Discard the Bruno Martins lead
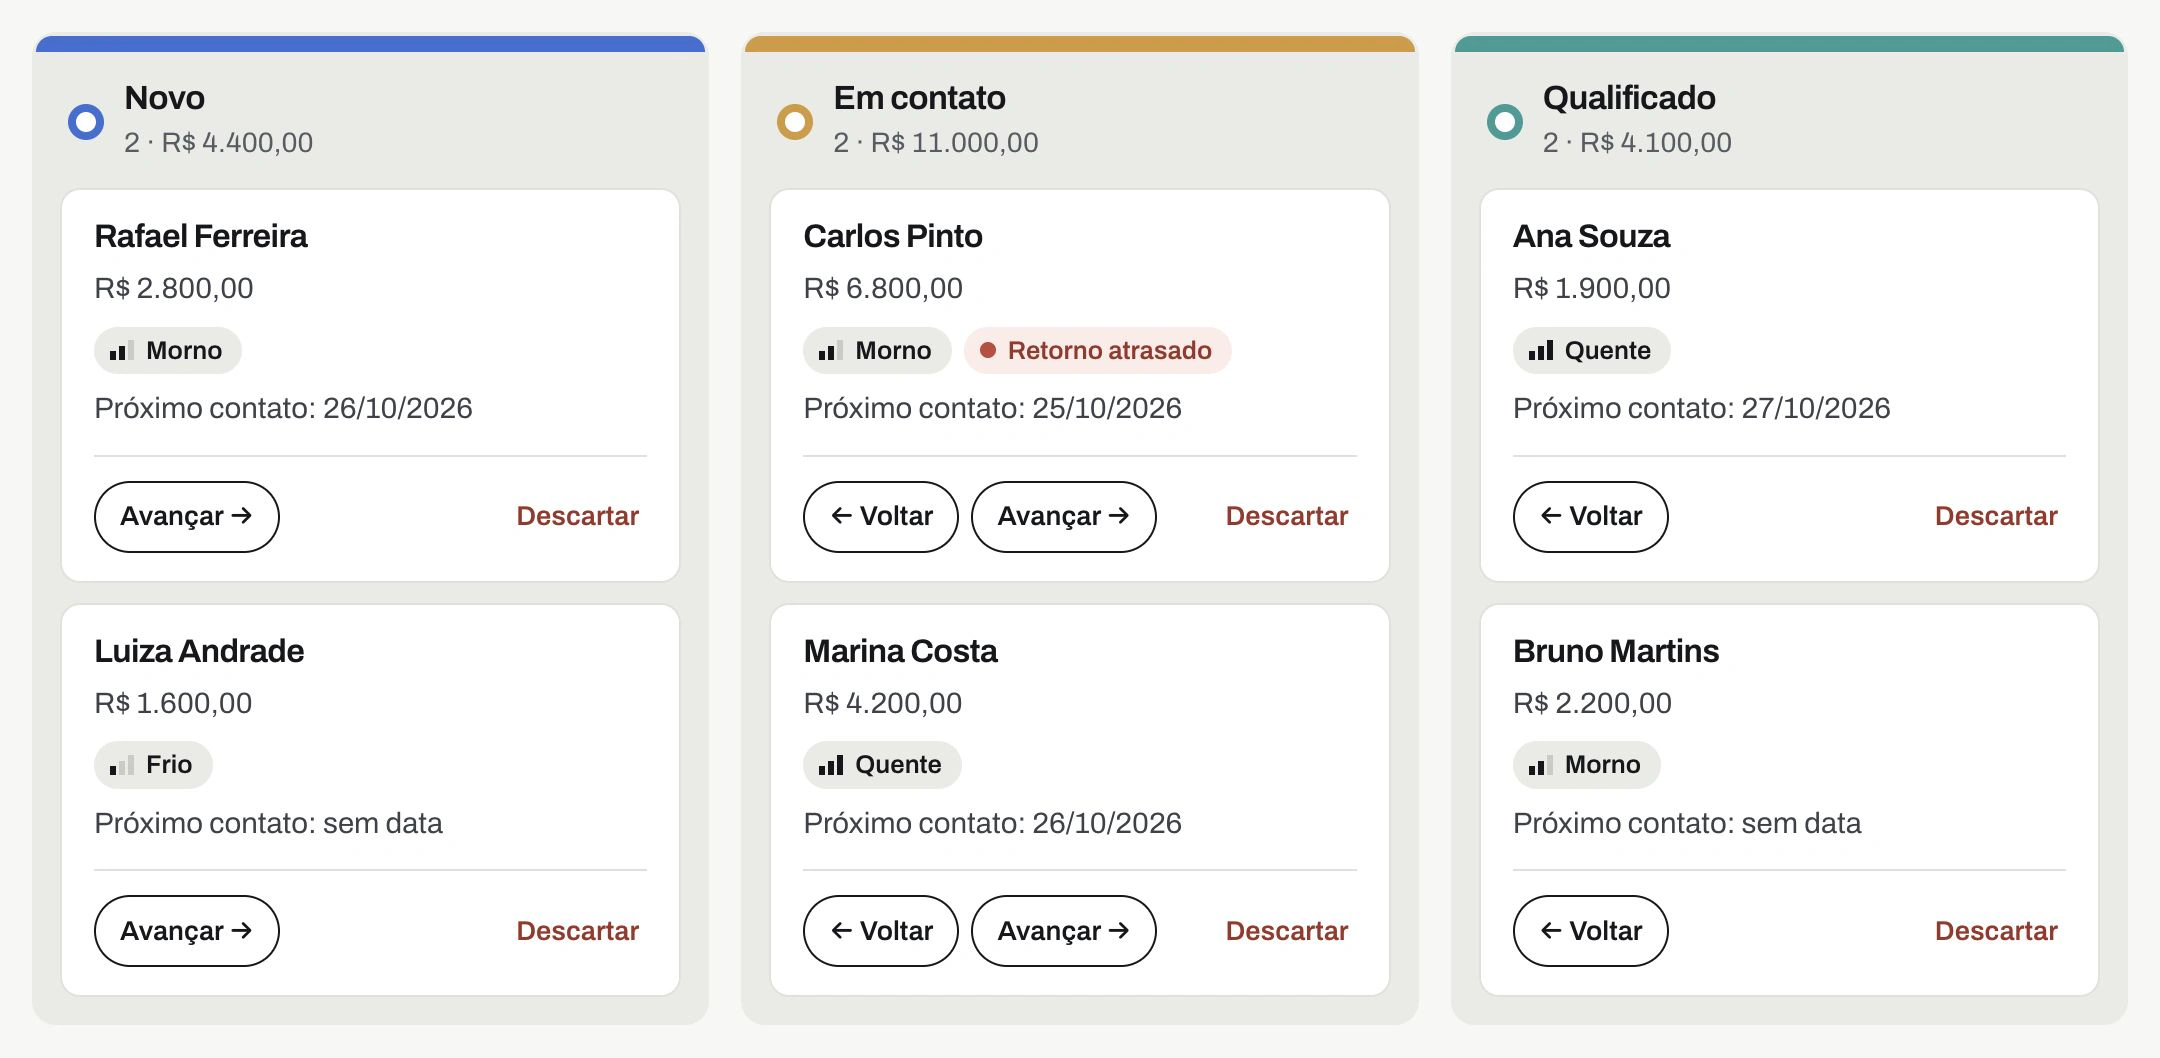The height and width of the screenshot is (1058, 2160). 1996,931
